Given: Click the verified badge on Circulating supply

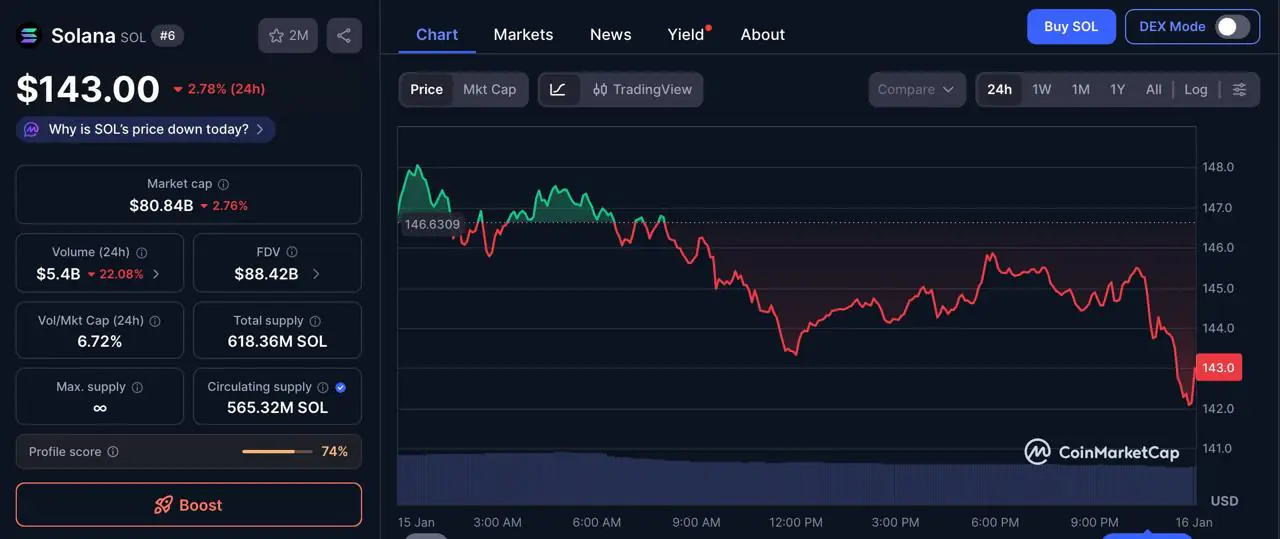Looking at the screenshot, I should click(340, 387).
